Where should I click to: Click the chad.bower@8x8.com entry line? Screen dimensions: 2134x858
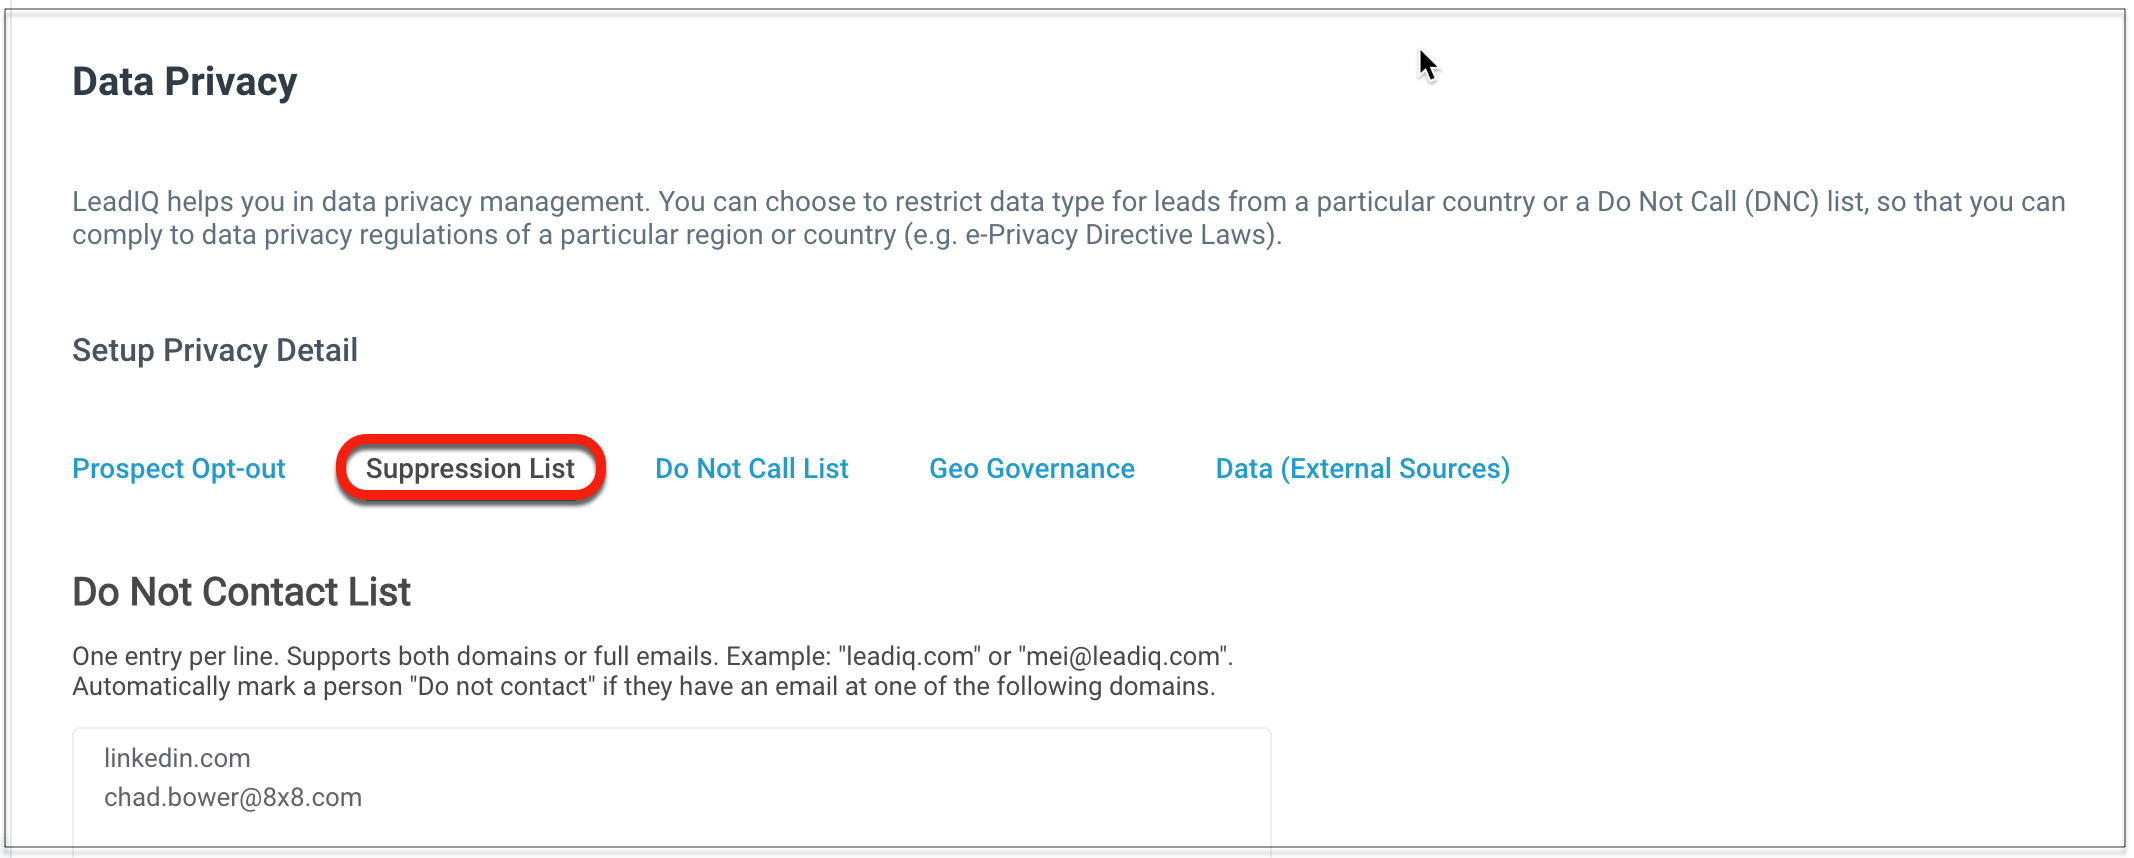pyautogui.click(x=233, y=797)
